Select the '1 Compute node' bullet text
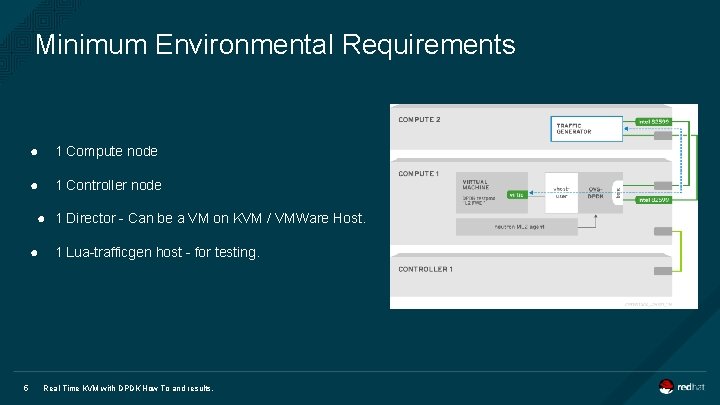 [x=107, y=151]
